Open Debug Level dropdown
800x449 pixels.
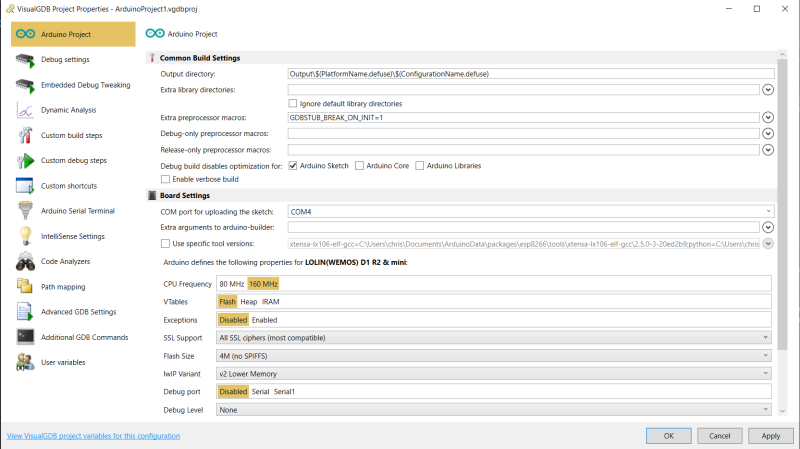pos(494,410)
